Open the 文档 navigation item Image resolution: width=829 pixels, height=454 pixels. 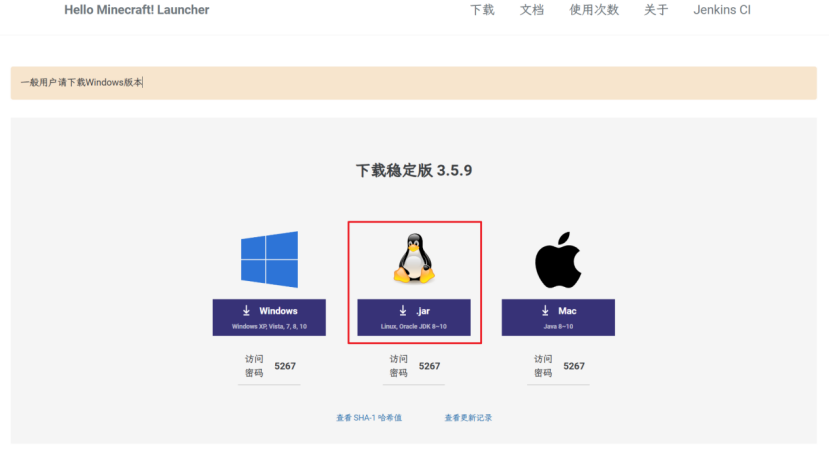(531, 10)
